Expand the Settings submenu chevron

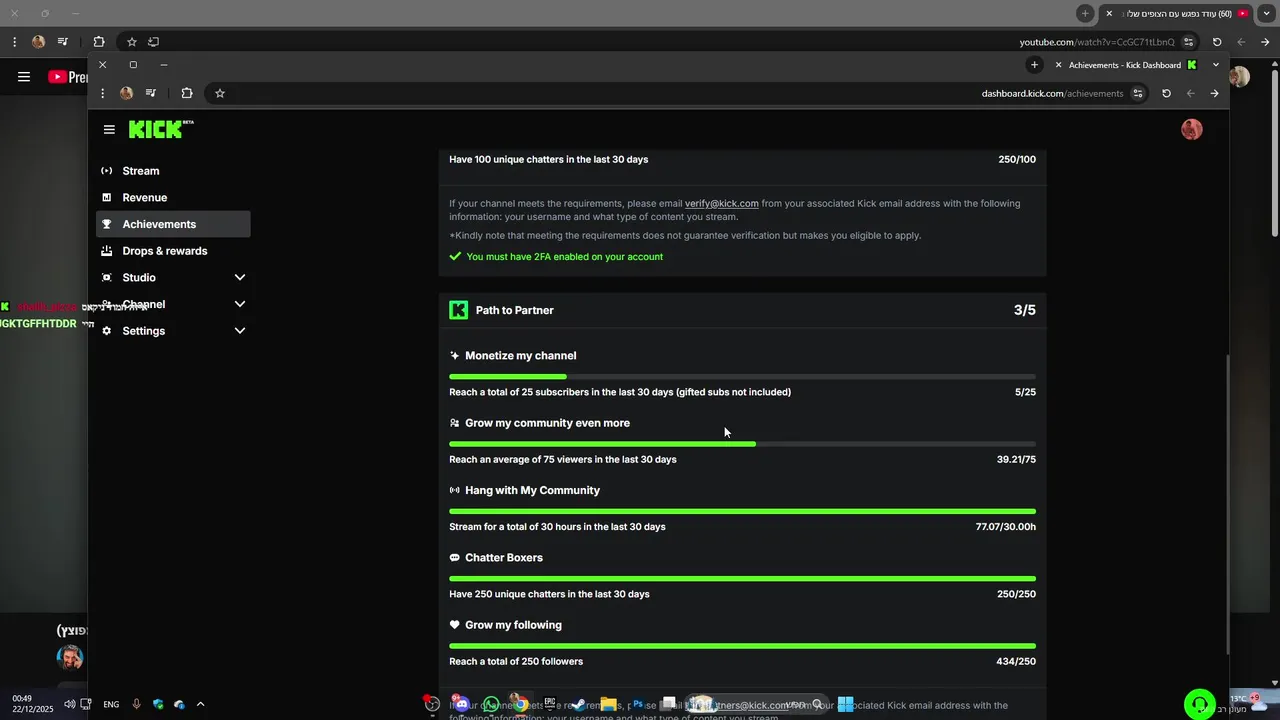tap(240, 331)
